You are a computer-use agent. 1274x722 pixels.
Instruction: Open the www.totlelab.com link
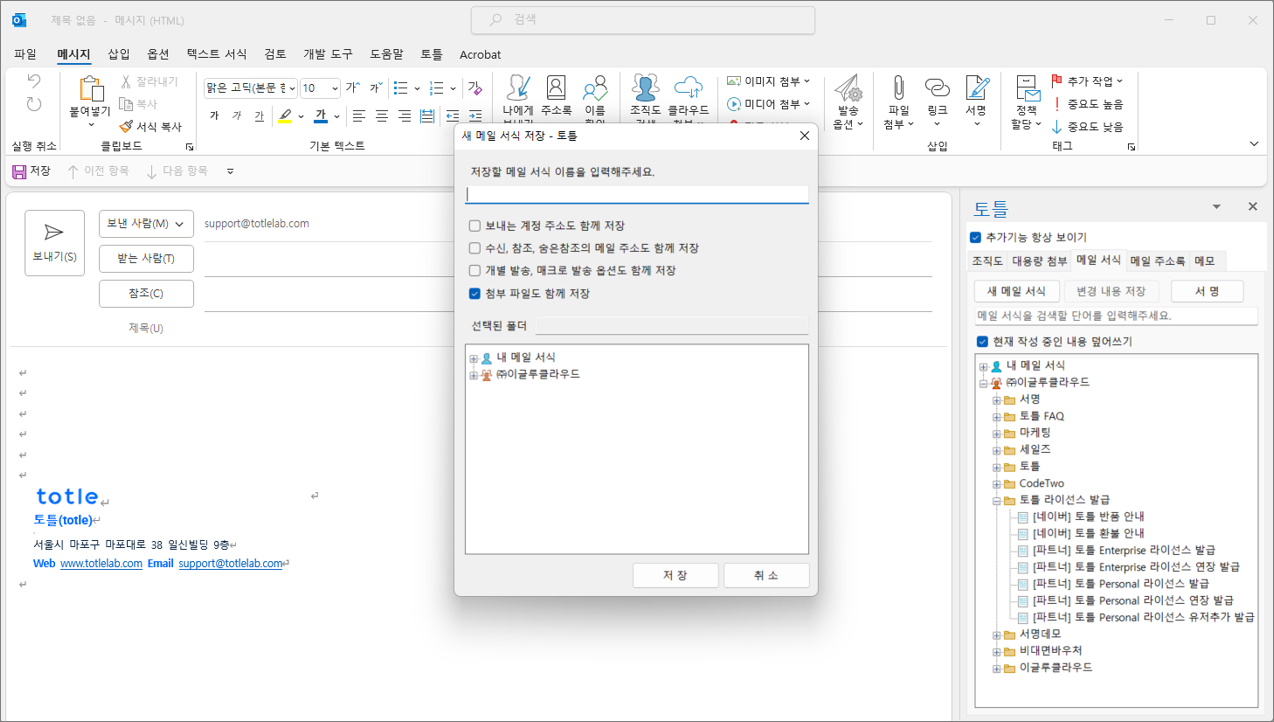101,564
